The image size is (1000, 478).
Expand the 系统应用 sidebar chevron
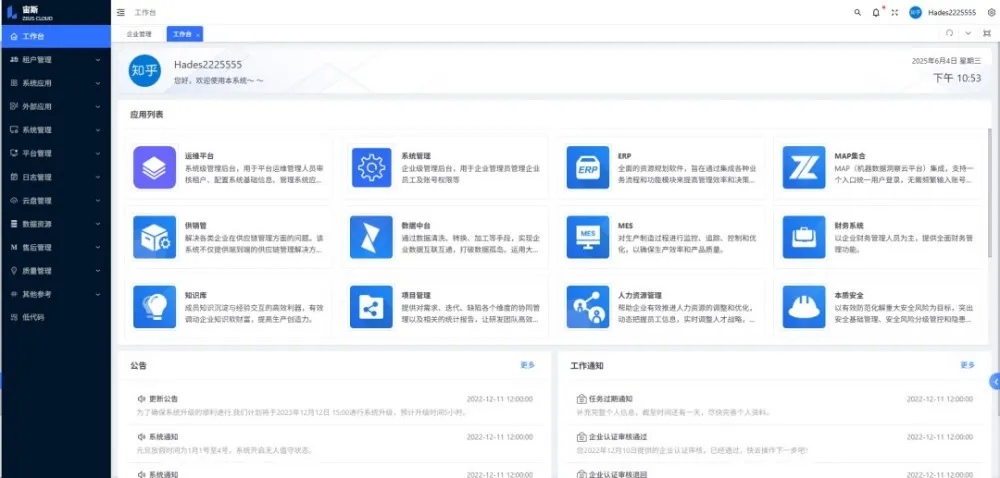[x=98, y=83]
